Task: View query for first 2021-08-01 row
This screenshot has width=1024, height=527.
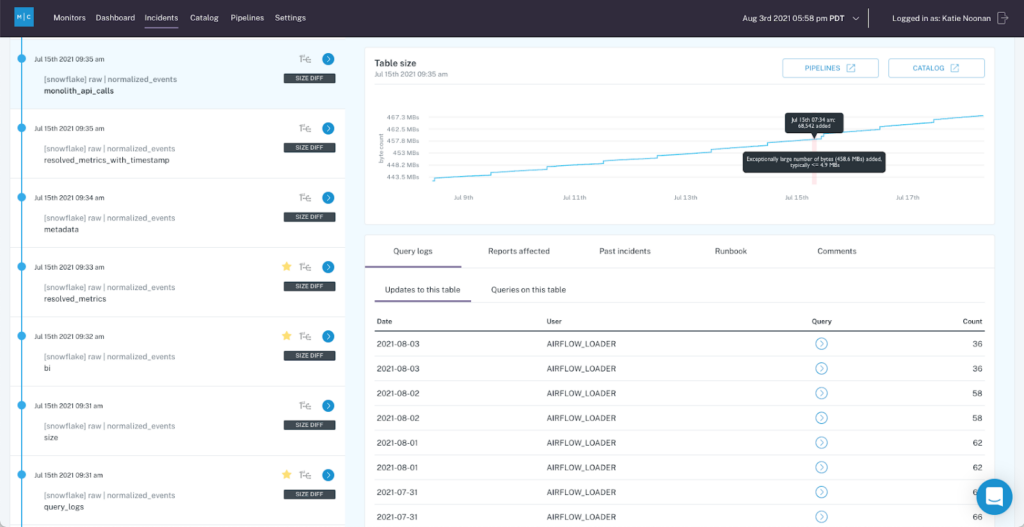Action: pyautogui.click(x=822, y=443)
